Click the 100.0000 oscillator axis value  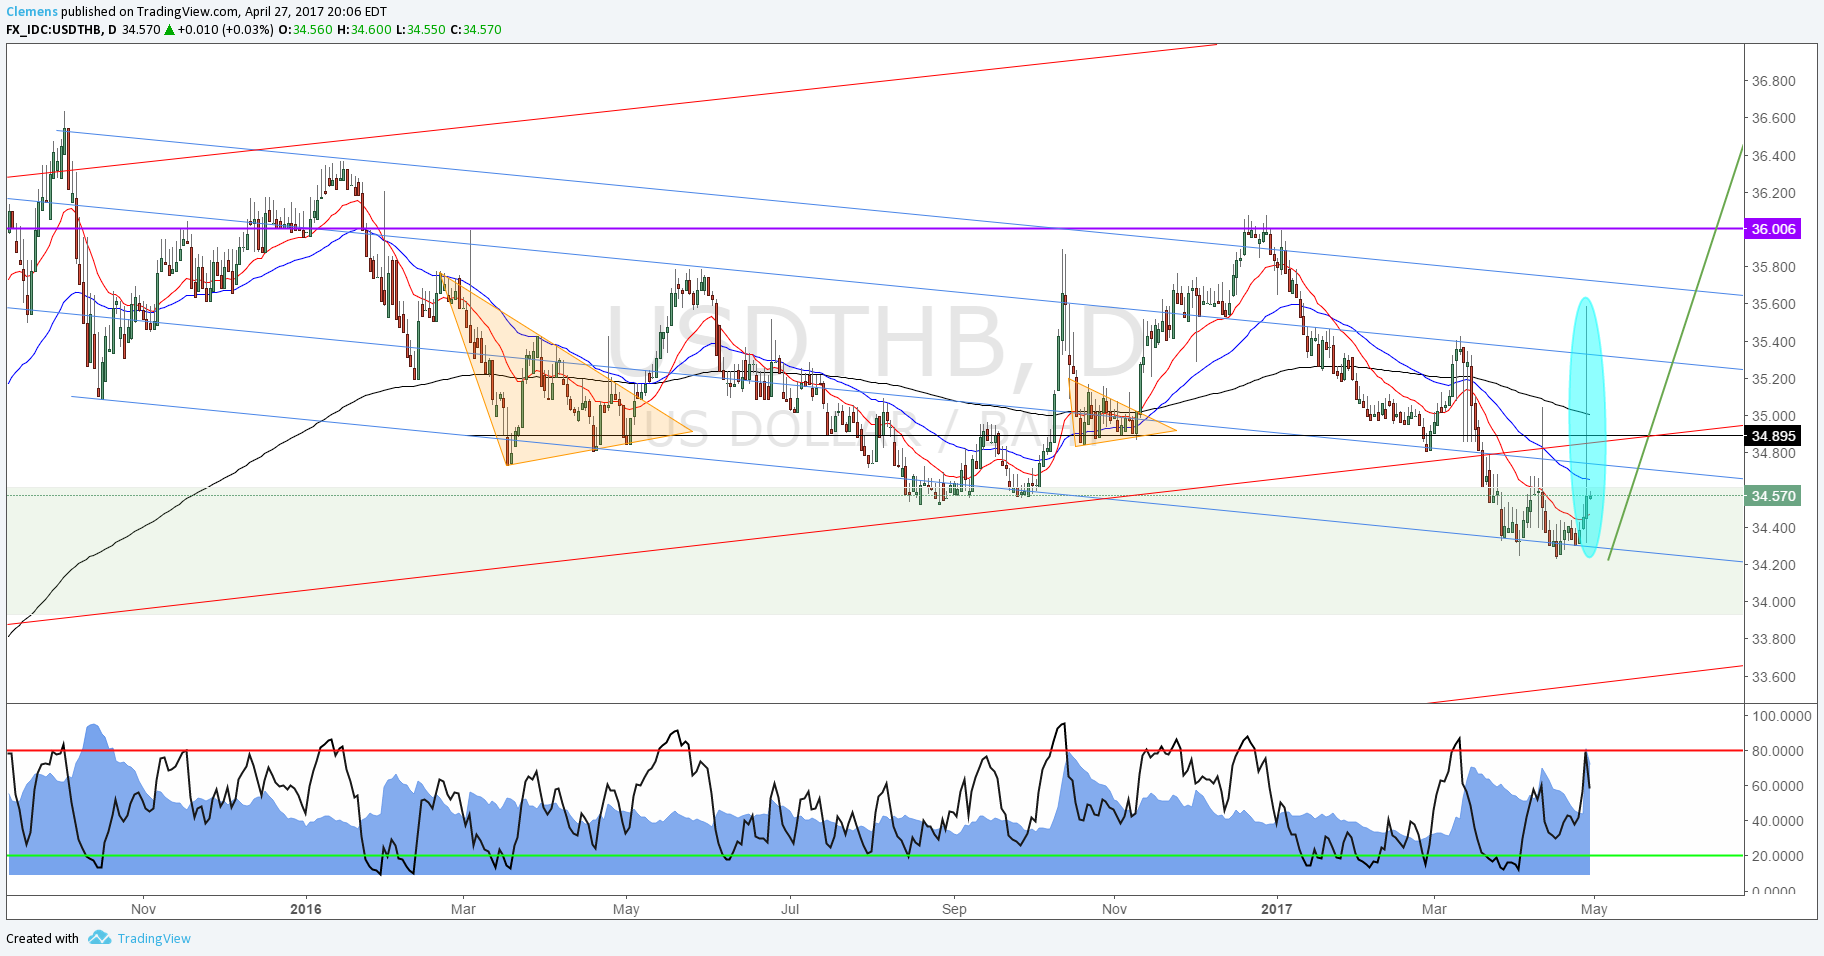(1780, 716)
